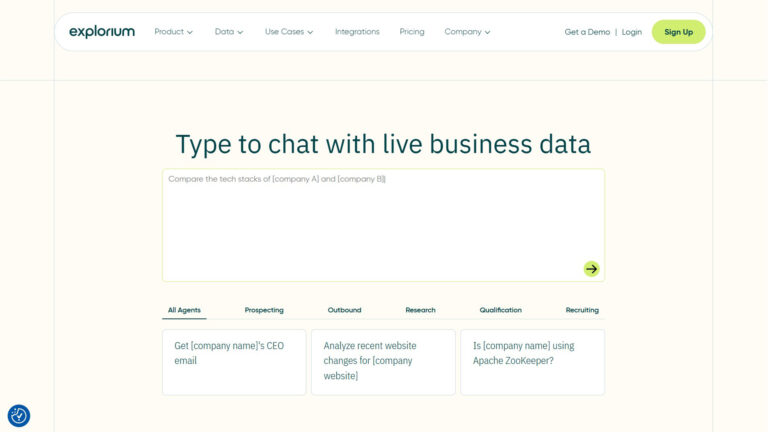This screenshot has height=432, width=768.
Task: Open the Login link
Action: [631, 32]
